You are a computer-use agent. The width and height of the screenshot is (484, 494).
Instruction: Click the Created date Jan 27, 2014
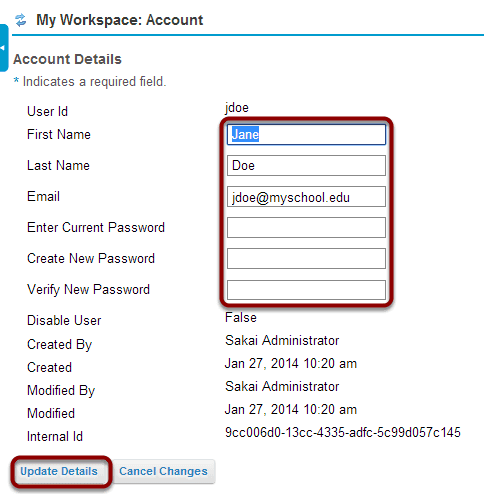(291, 363)
